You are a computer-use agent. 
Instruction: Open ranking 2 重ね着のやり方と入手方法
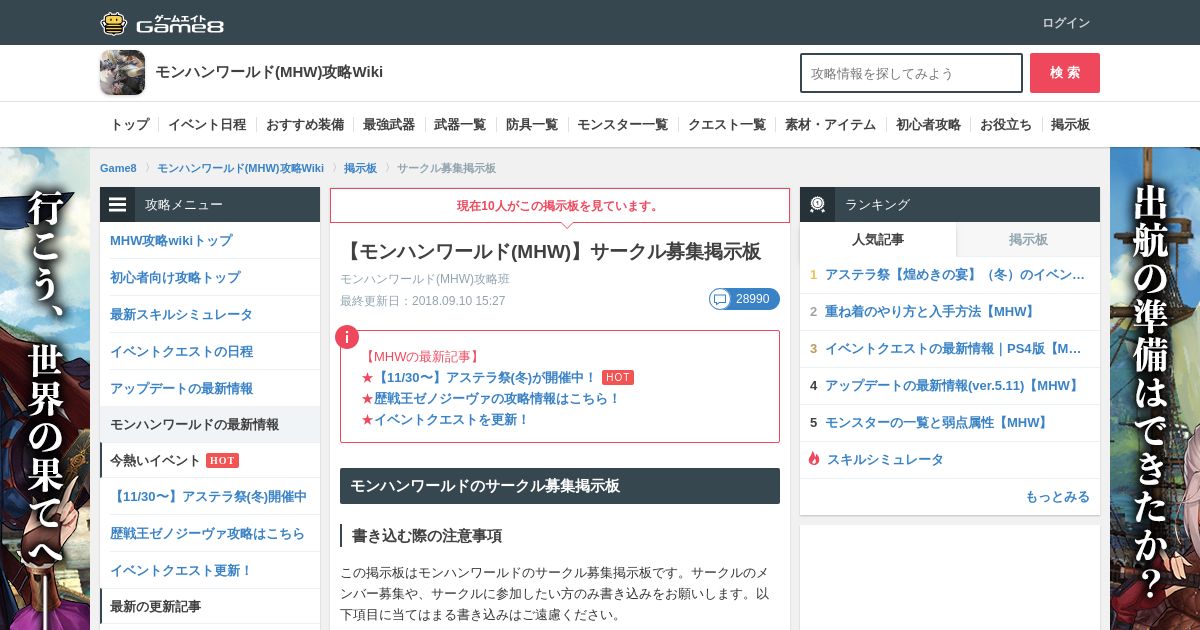pos(950,312)
